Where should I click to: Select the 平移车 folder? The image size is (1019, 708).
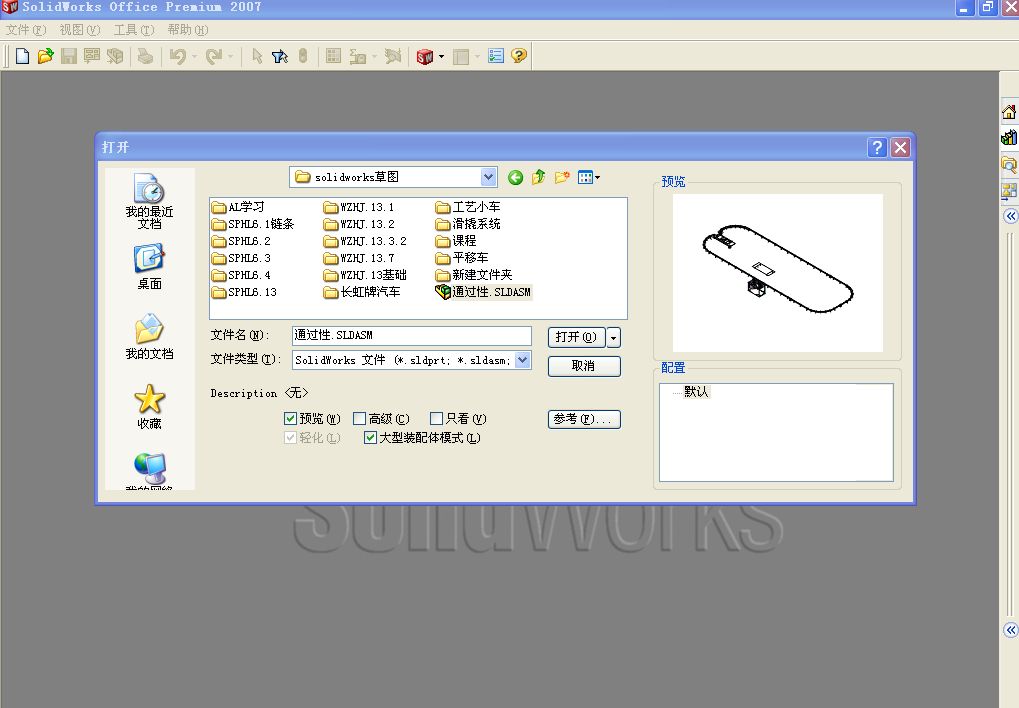pos(462,258)
